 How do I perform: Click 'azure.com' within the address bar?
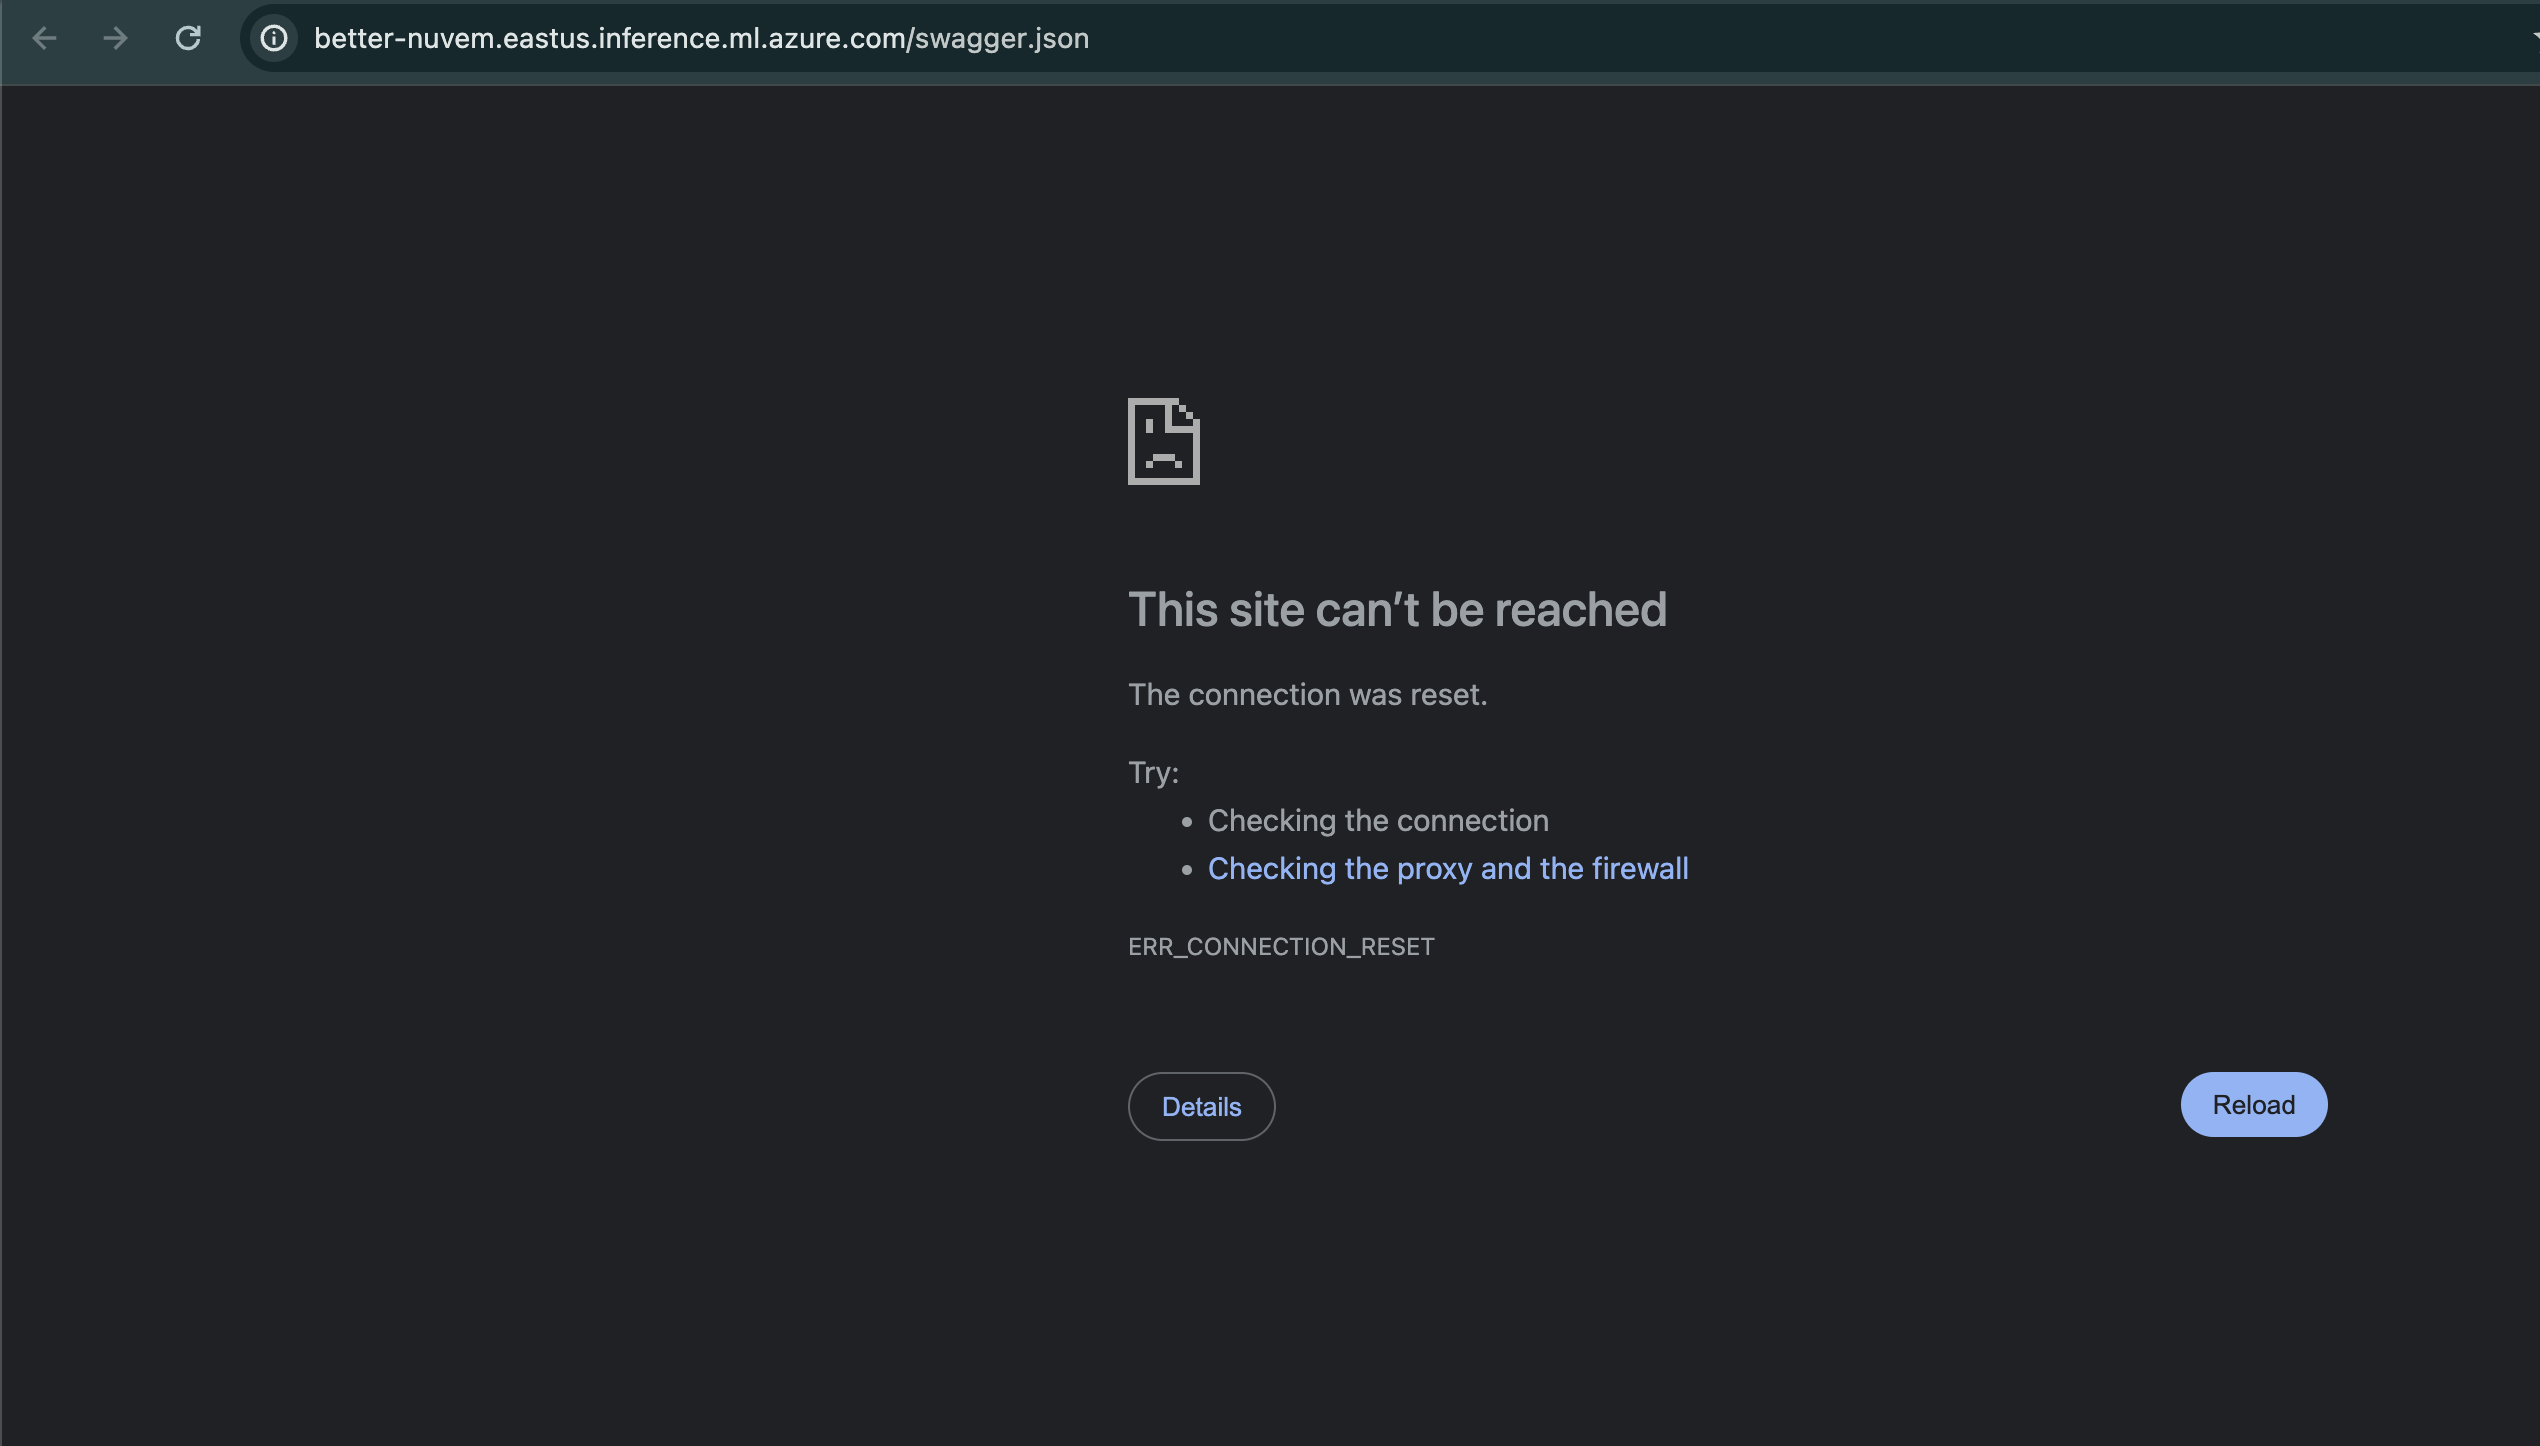(836, 38)
